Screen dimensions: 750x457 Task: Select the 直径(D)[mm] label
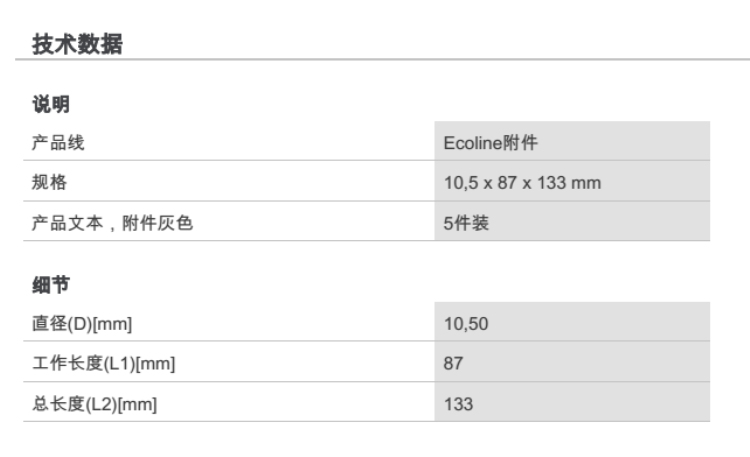pos(83,324)
